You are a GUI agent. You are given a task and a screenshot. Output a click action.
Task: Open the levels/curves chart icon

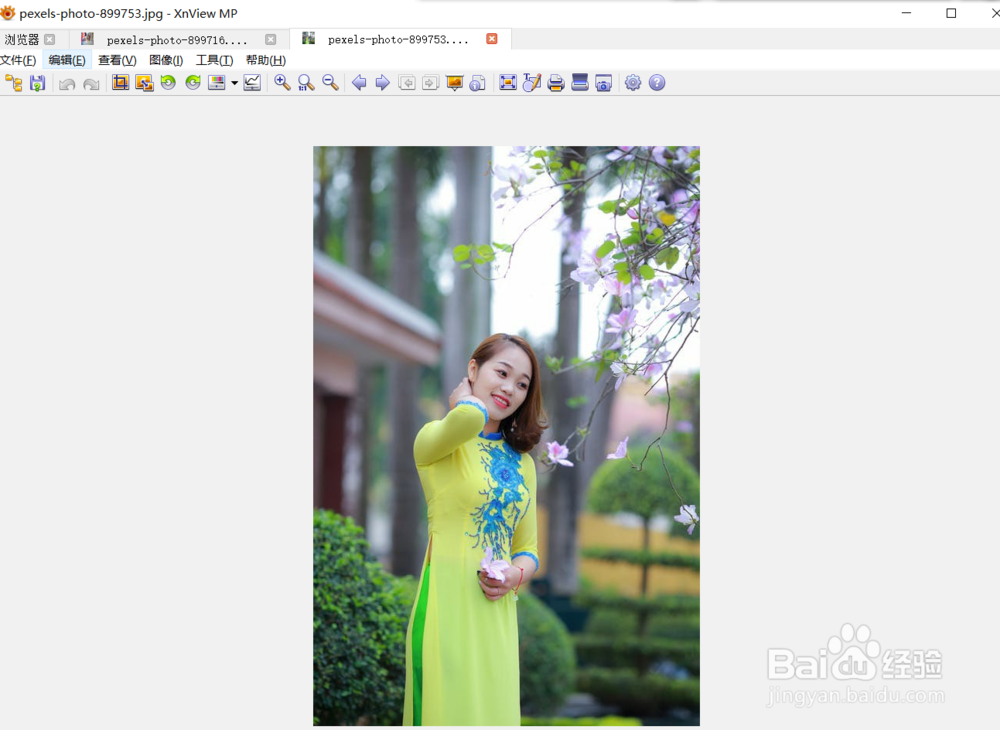click(252, 83)
